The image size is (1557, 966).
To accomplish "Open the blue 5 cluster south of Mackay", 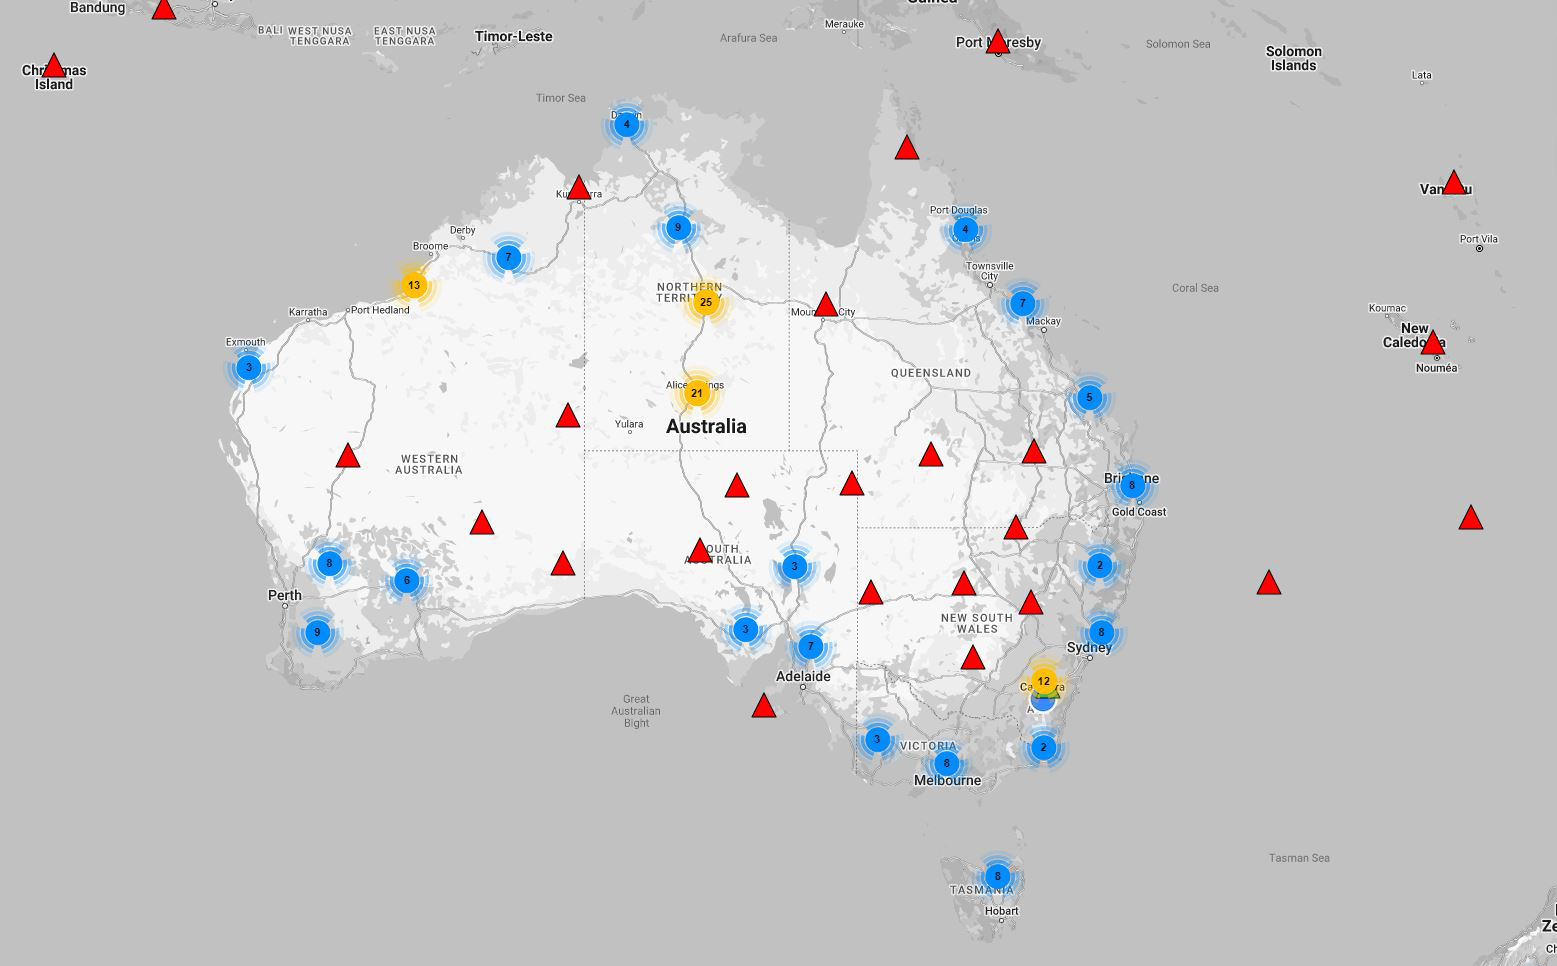I will pos(1089,397).
